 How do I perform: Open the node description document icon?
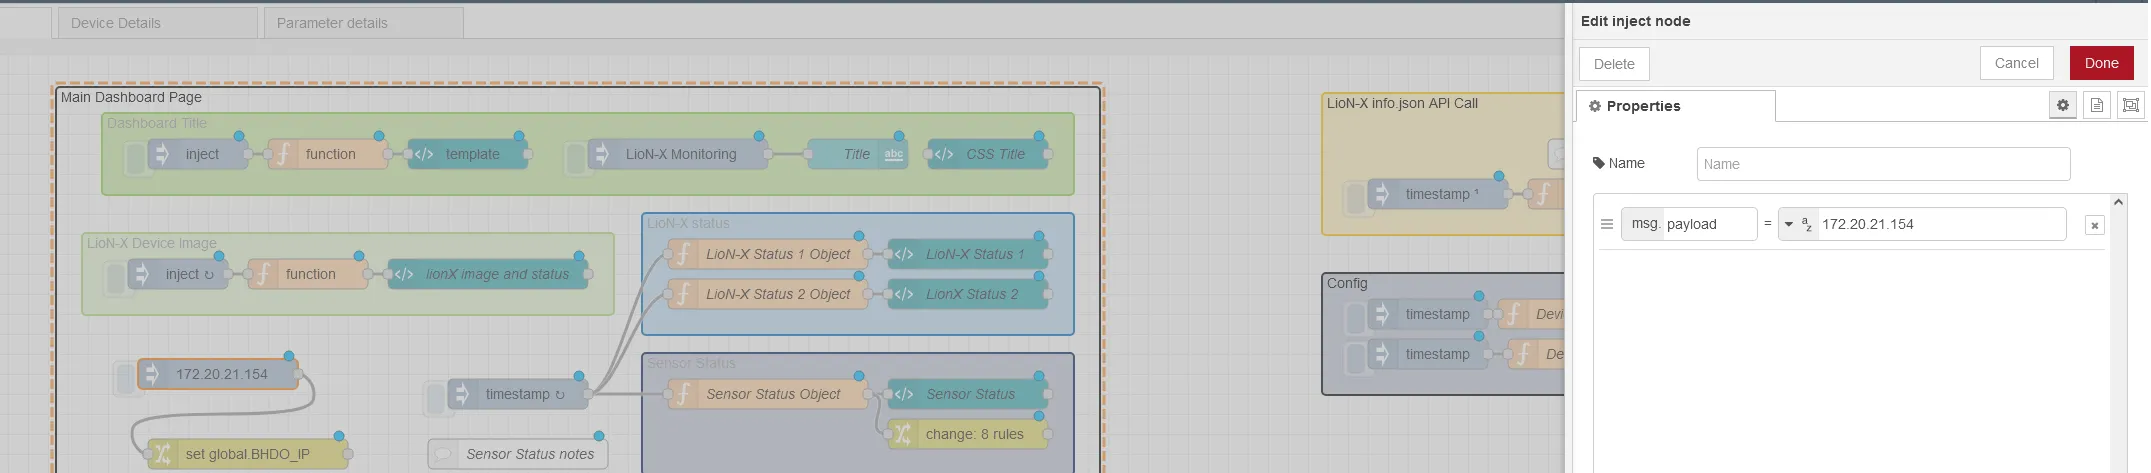pos(2096,105)
